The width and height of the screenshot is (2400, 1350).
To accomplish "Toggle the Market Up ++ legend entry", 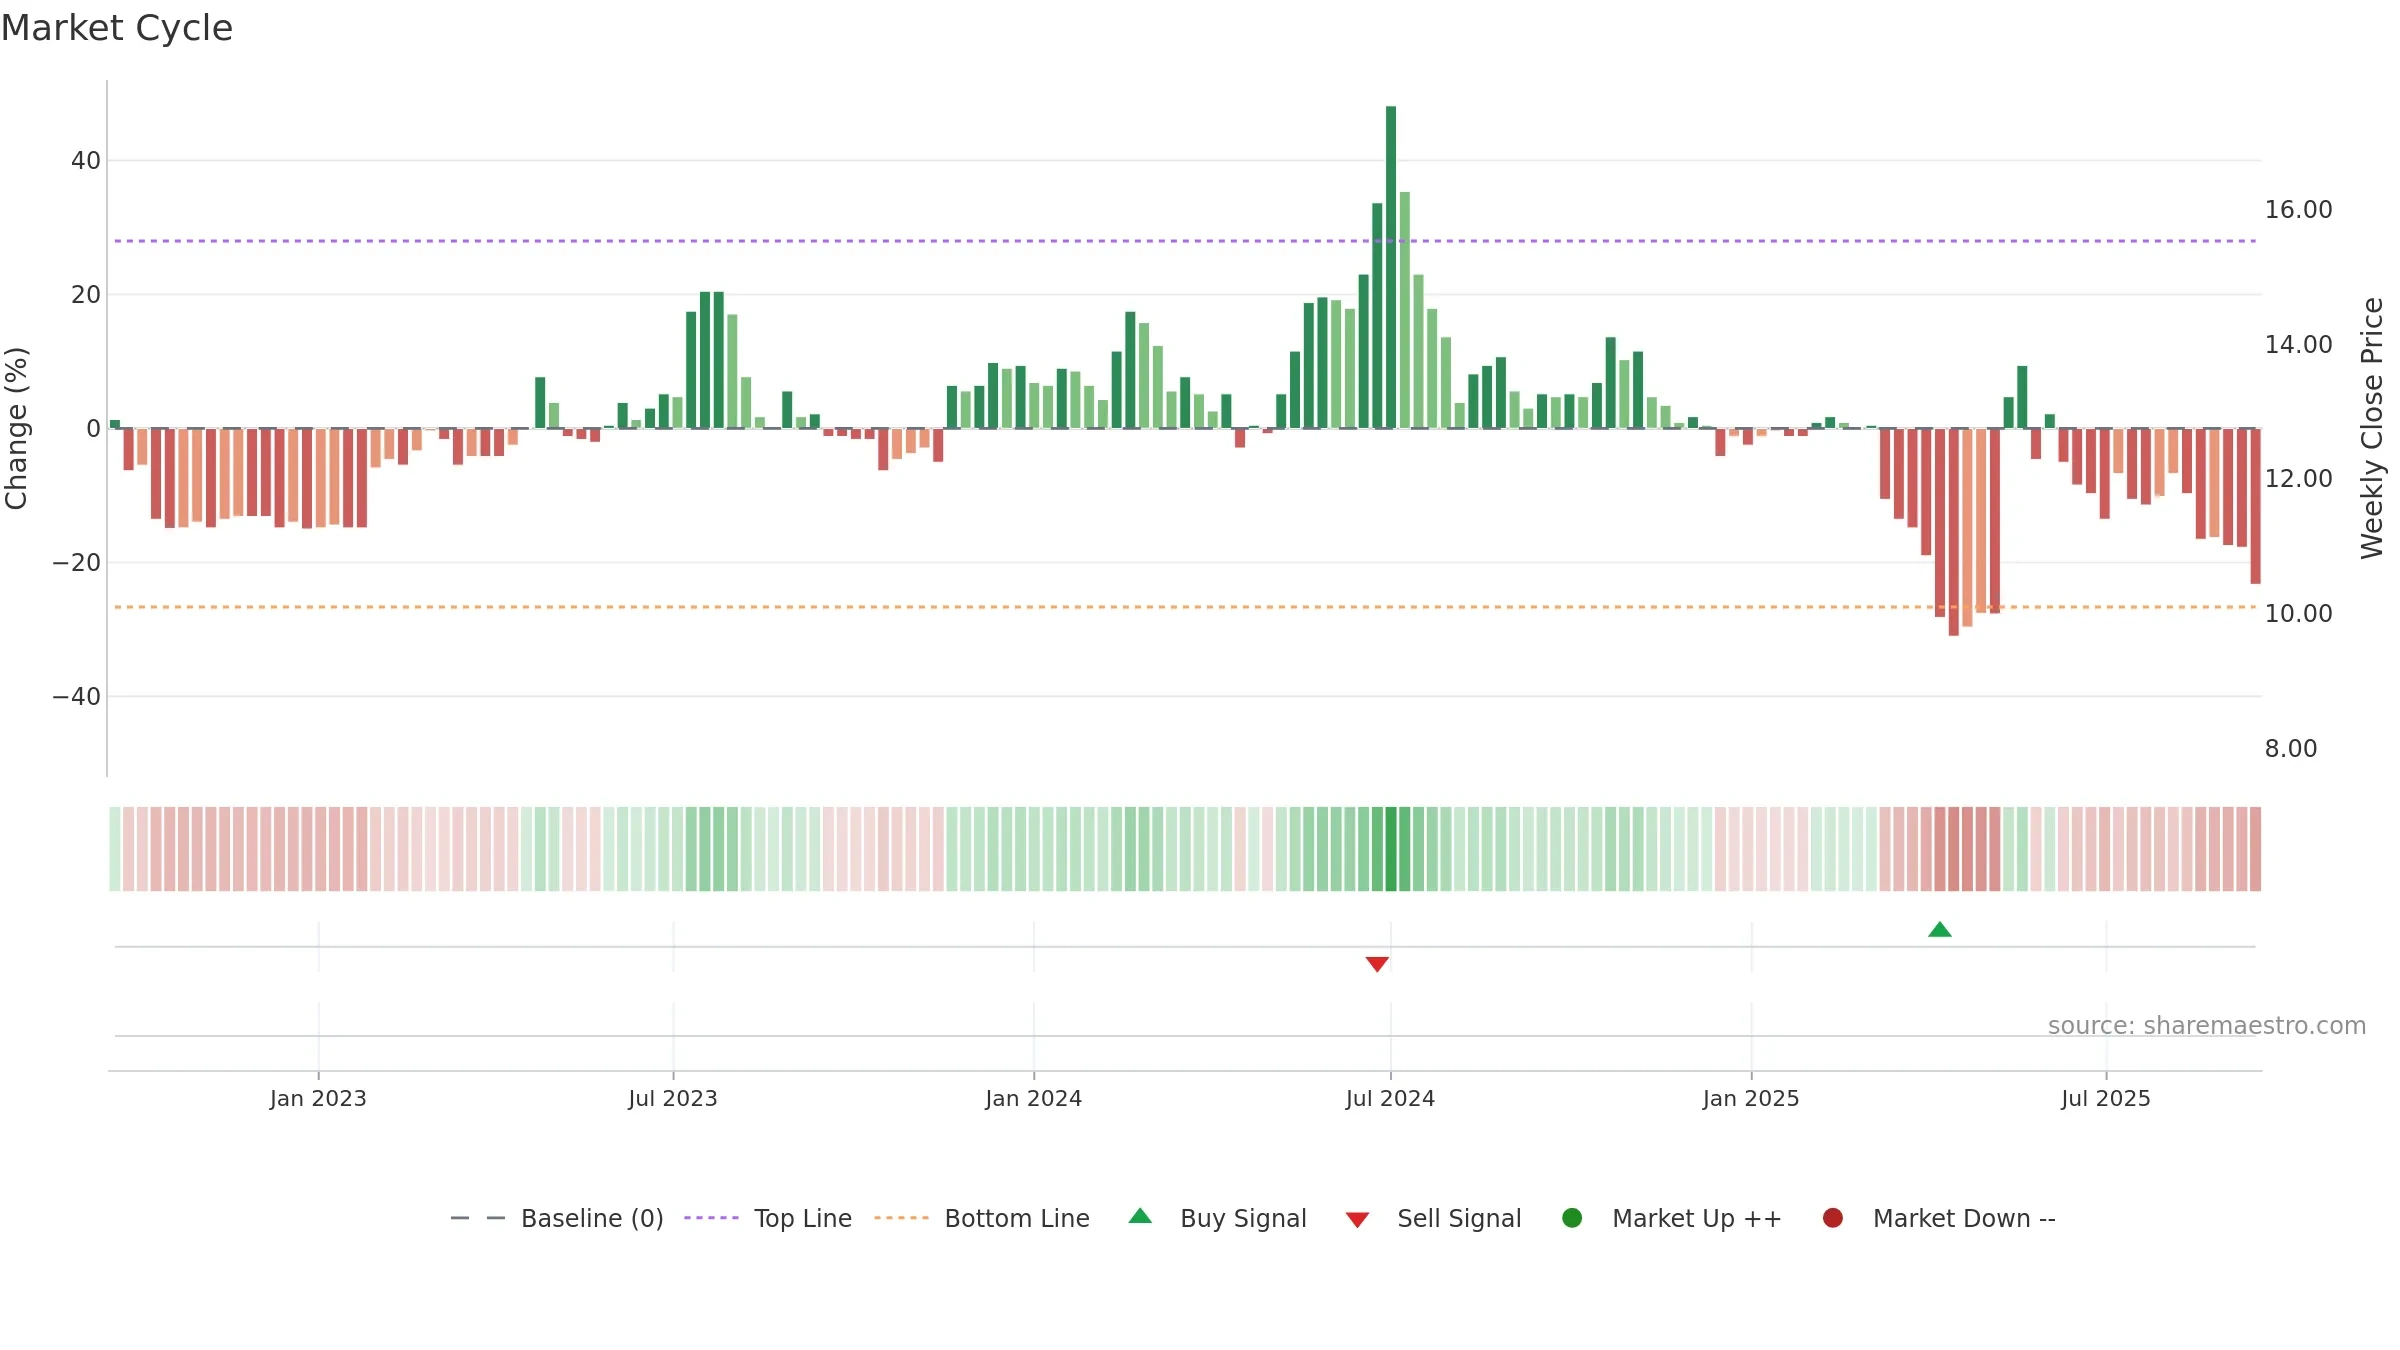I will (1671, 1218).
